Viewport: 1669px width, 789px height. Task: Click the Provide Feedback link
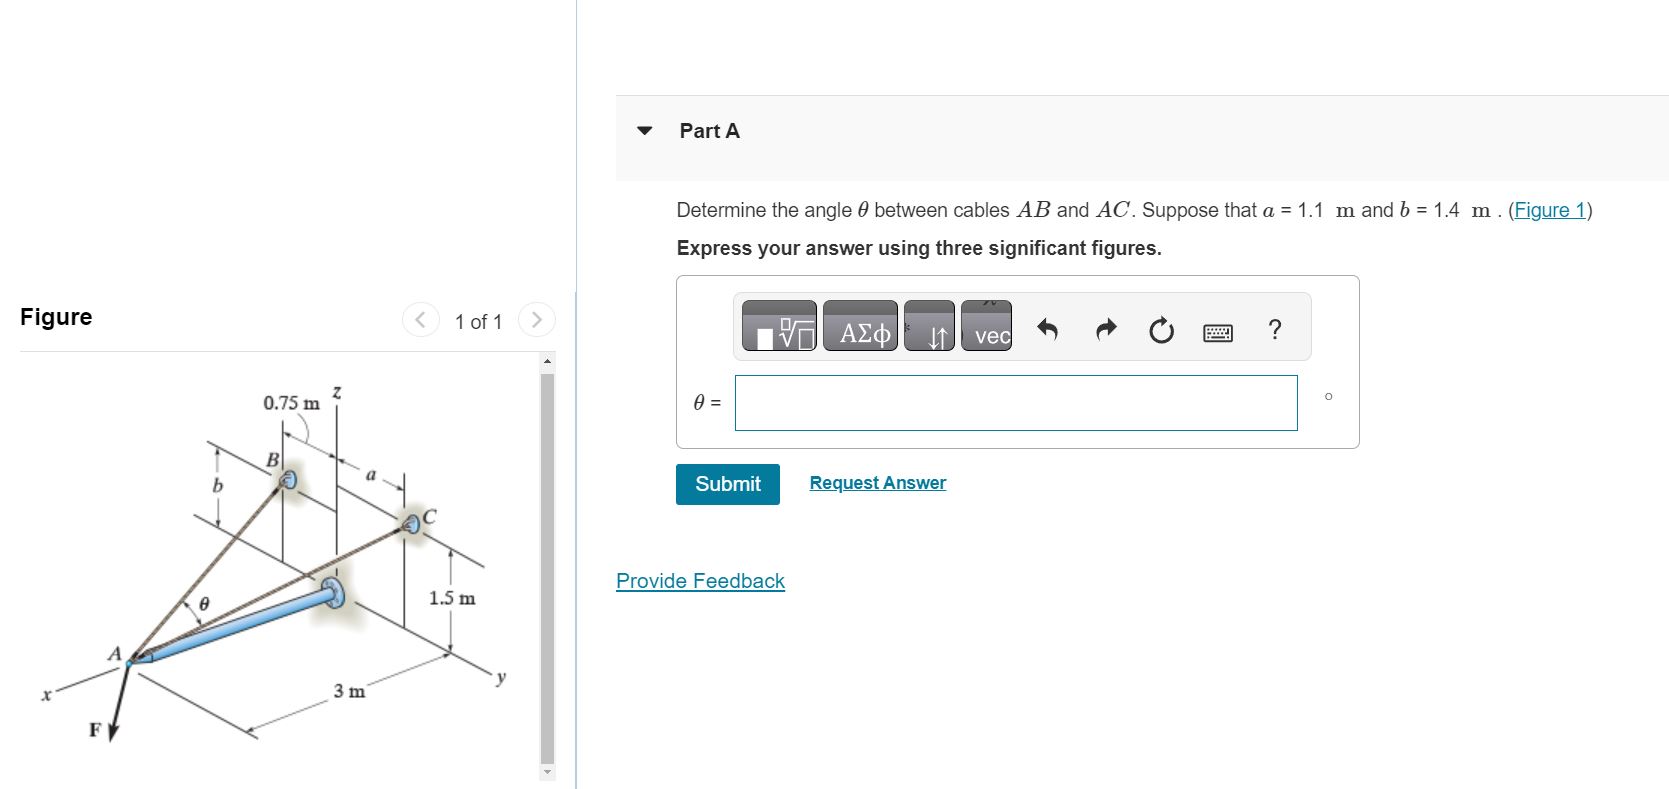[699, 581]
